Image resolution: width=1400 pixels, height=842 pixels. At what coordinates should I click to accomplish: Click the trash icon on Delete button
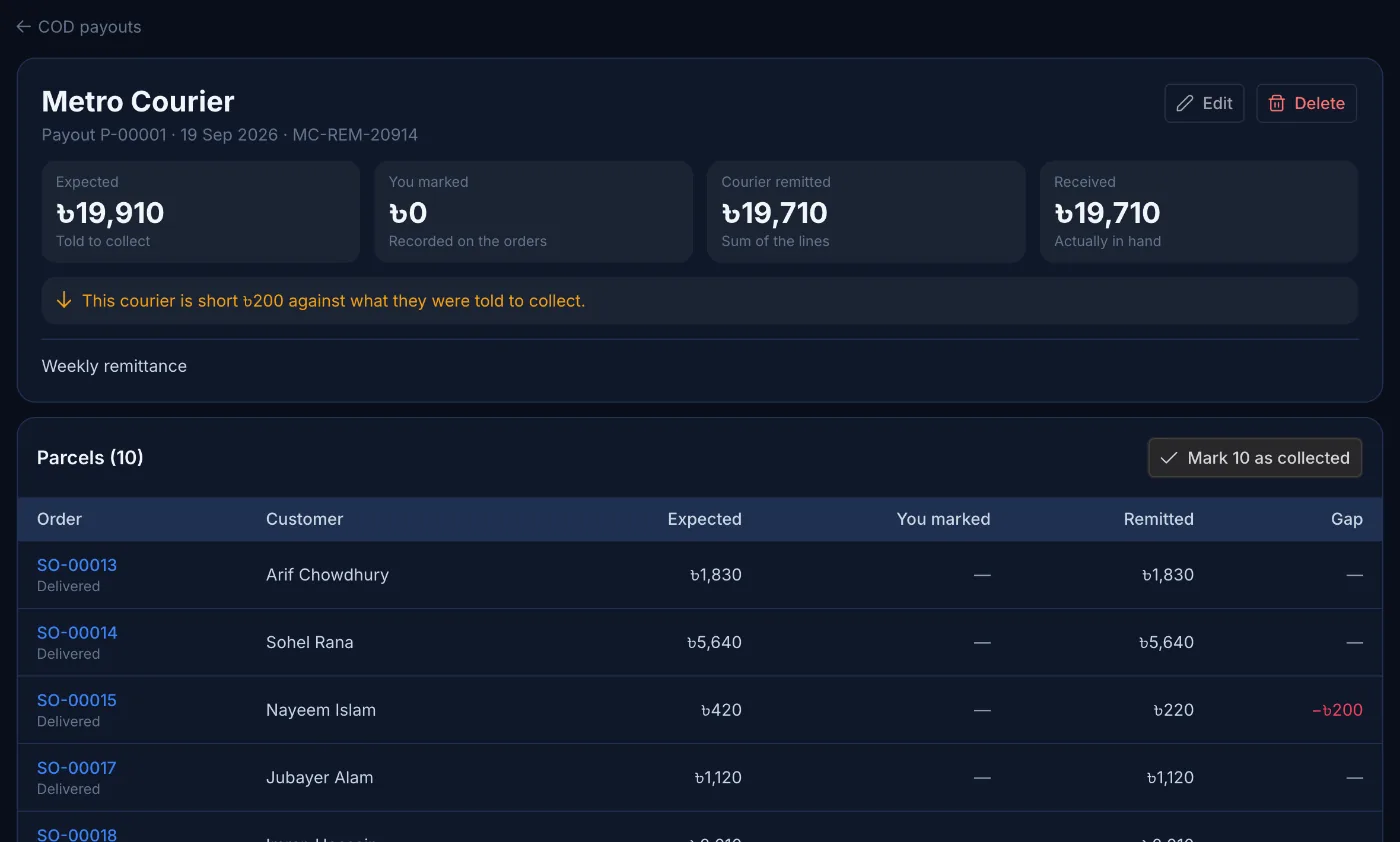pyautogui.click(x=1277, y=103)
